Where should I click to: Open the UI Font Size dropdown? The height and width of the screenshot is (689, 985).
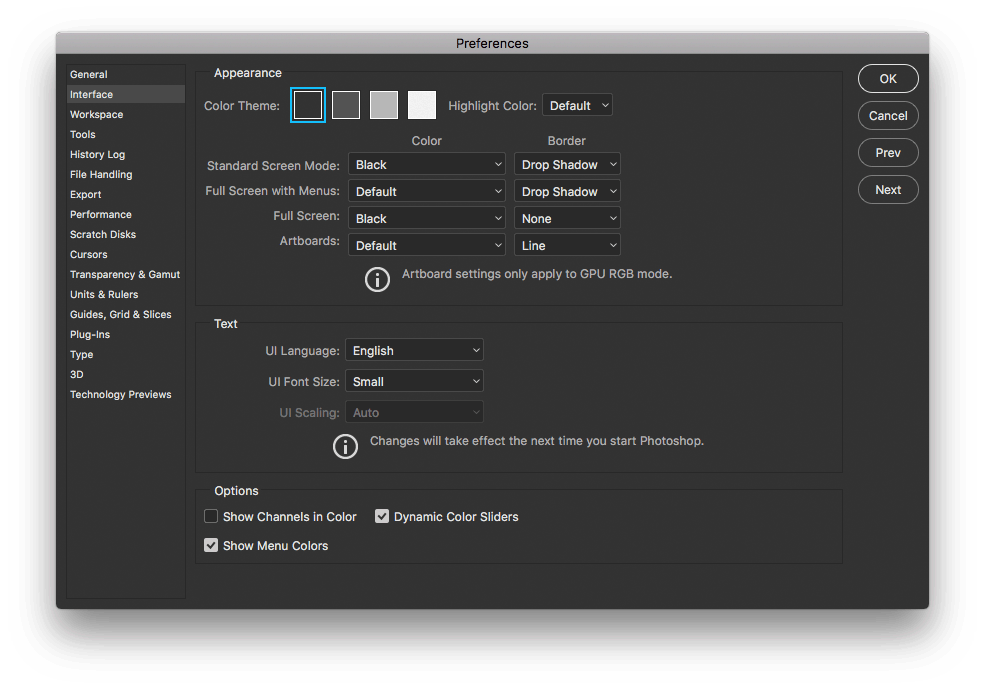(x=415, y=381)
